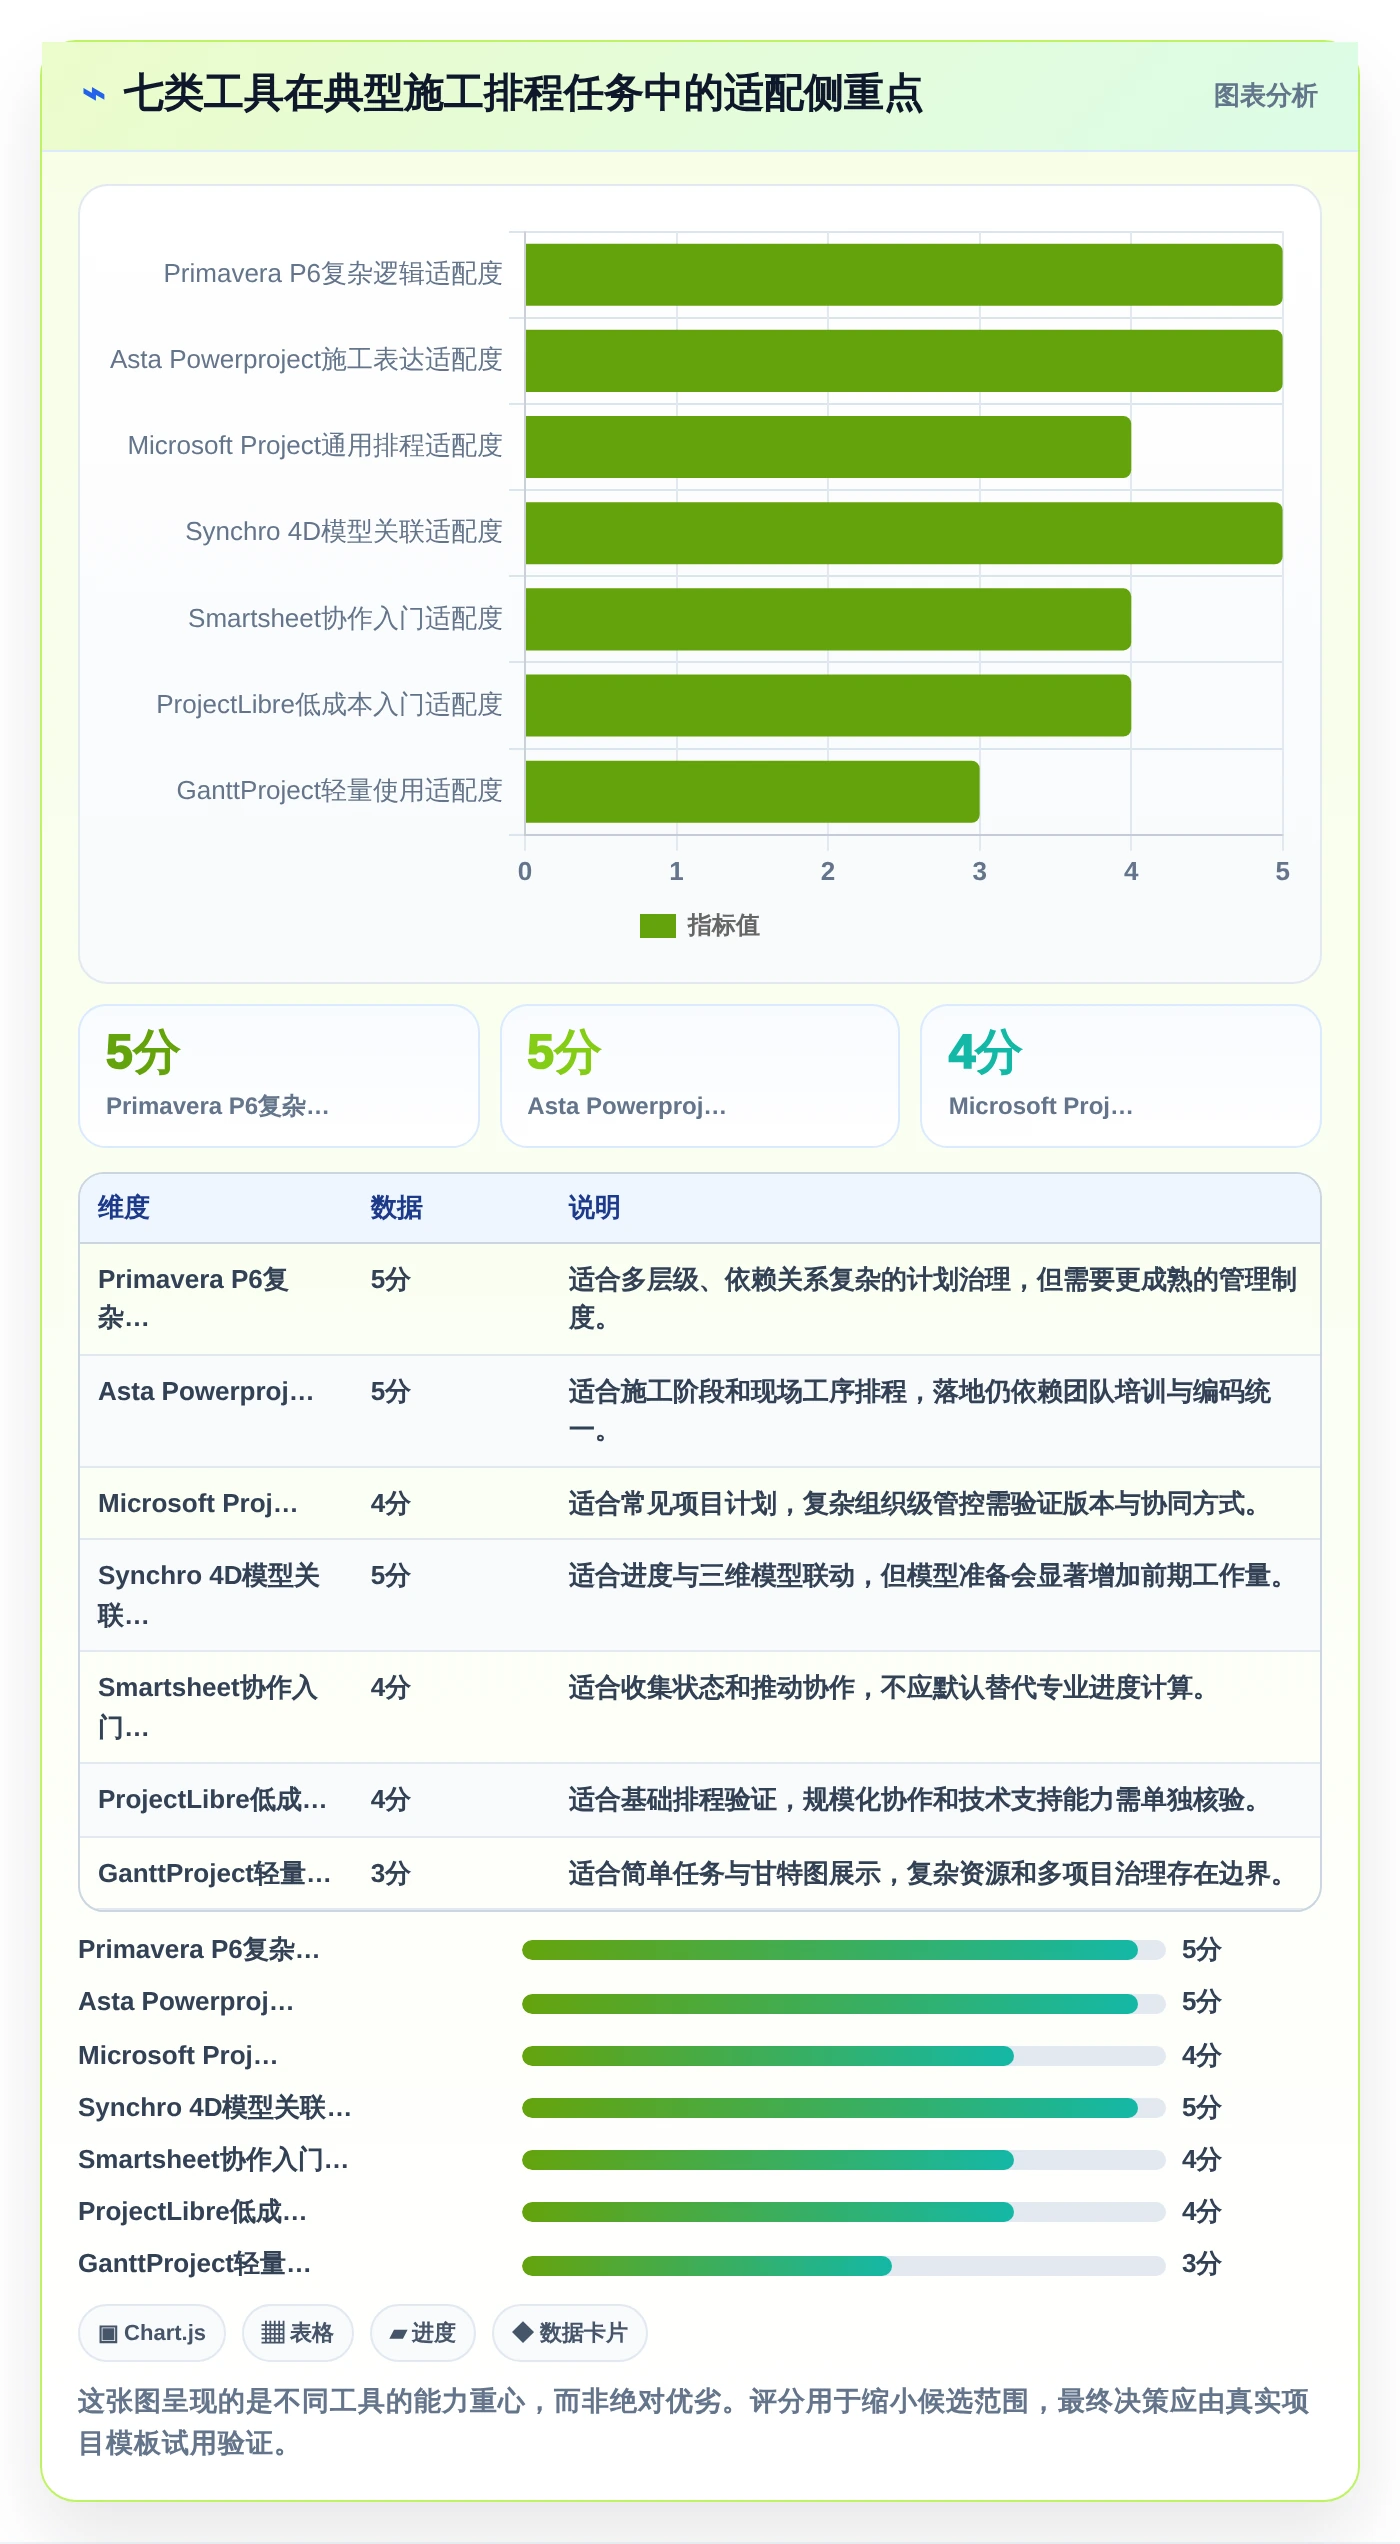Select the Primavera P6复杂 table row name
The height and width of the screenshot is (2544, 1400).
point(193,1299)
